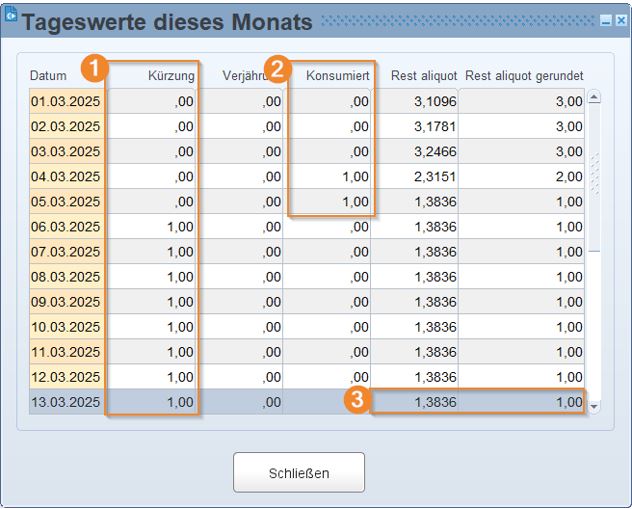Click the Rest aliquot value 3,2466

click(414, 152)
